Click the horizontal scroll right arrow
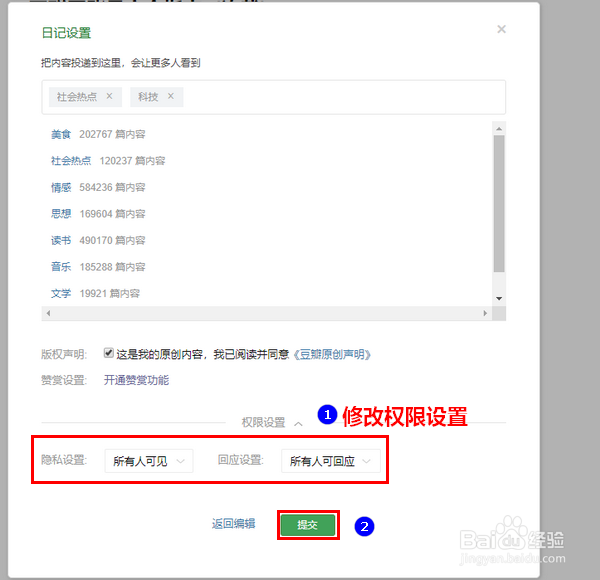Viewport: 600px width, 580px height. click(485, 313)
